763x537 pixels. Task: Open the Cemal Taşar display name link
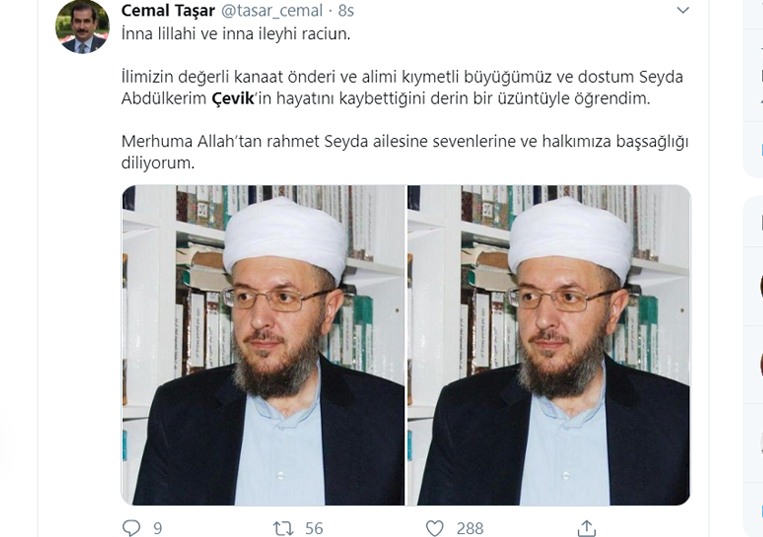(x=168, y=10)
